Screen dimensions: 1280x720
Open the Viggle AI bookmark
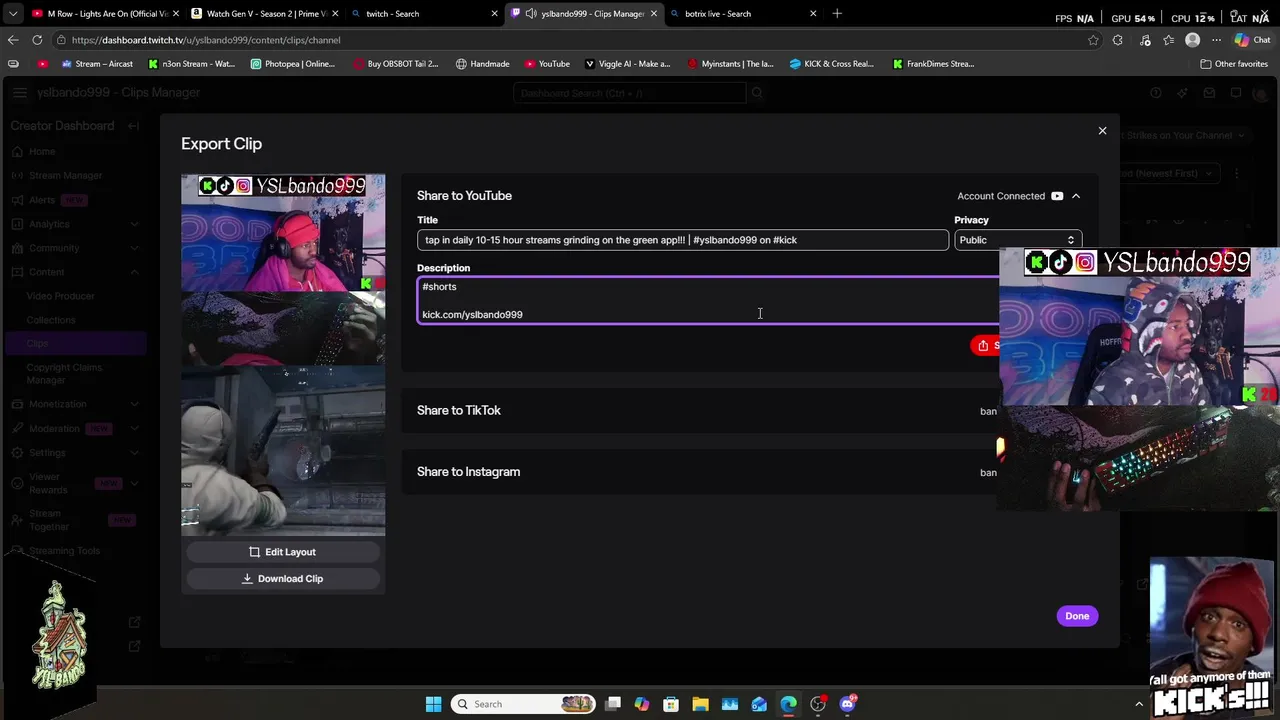point(628,64)
